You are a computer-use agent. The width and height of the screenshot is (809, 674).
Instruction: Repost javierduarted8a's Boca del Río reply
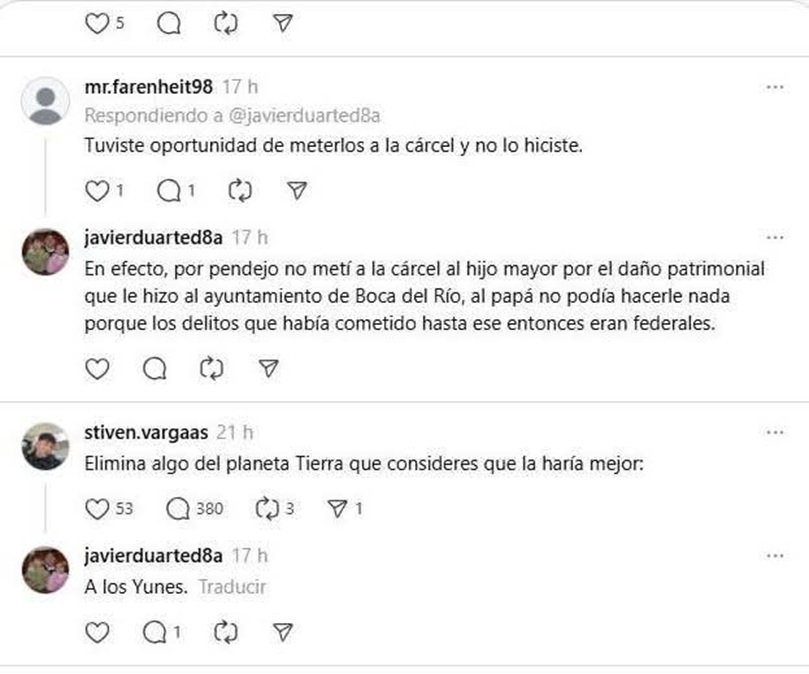(x=211, y=370)
